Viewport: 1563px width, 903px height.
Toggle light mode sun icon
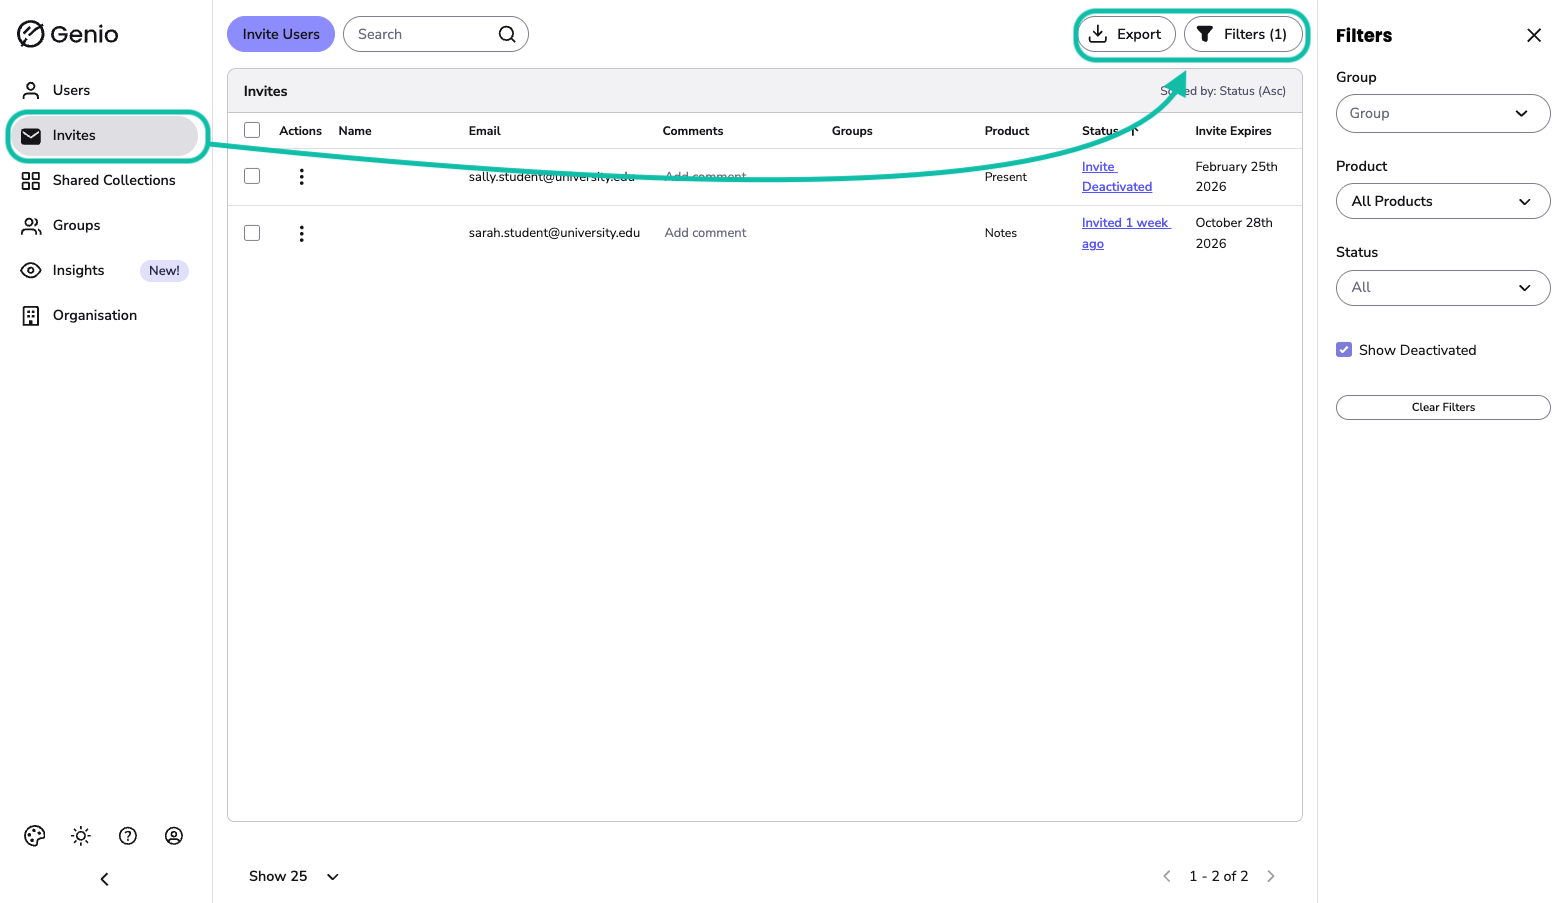(x=81, y=836)
